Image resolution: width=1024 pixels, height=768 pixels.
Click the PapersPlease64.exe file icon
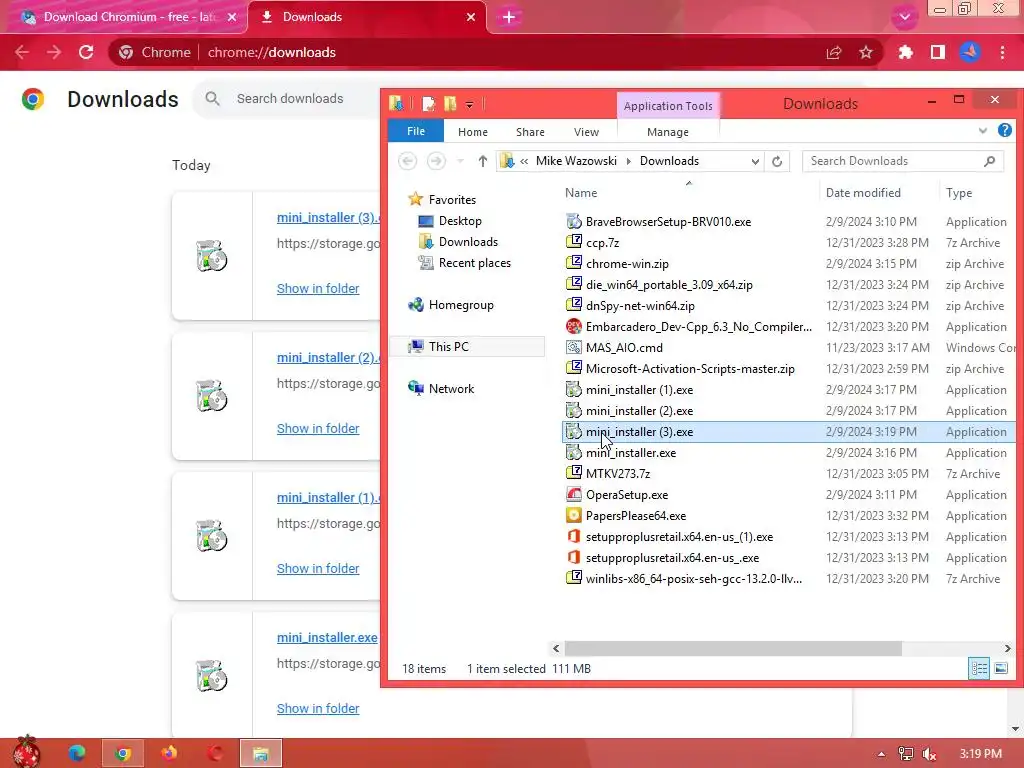tap(573, 515)
